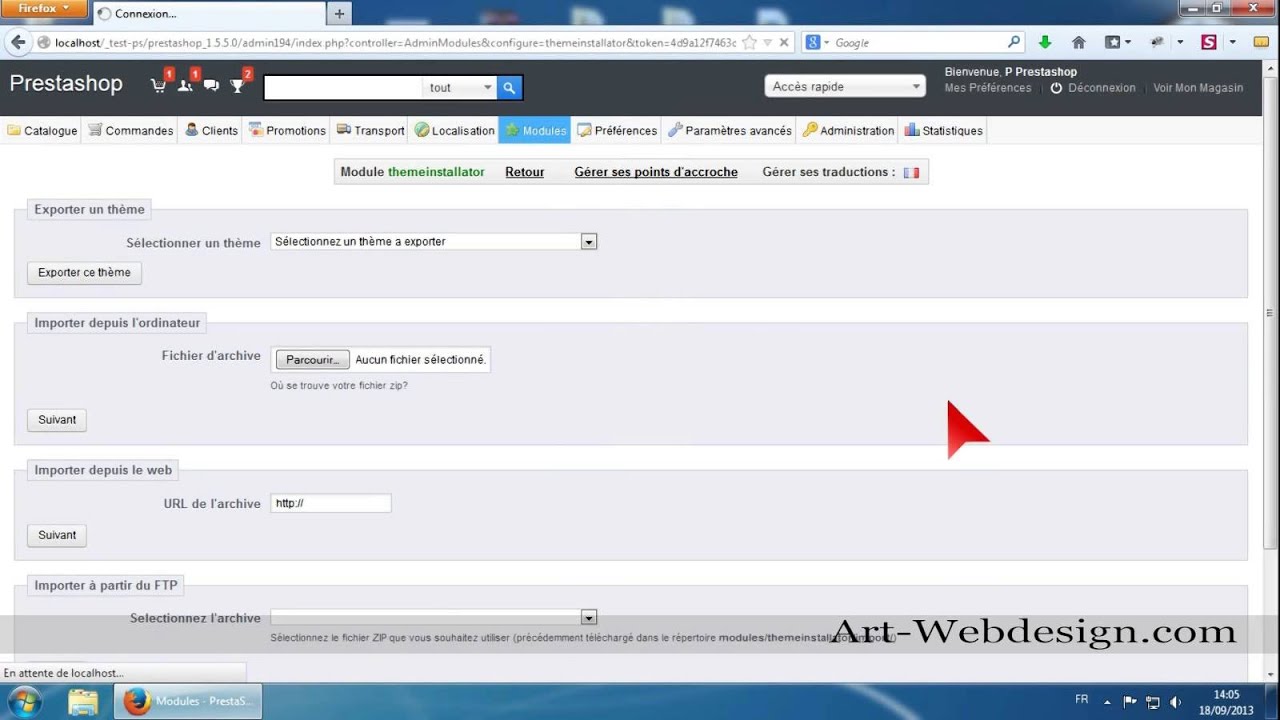Open the new customers notification icon
Image resolution: width=1280 pixels, height=720 pixels.
185,86
